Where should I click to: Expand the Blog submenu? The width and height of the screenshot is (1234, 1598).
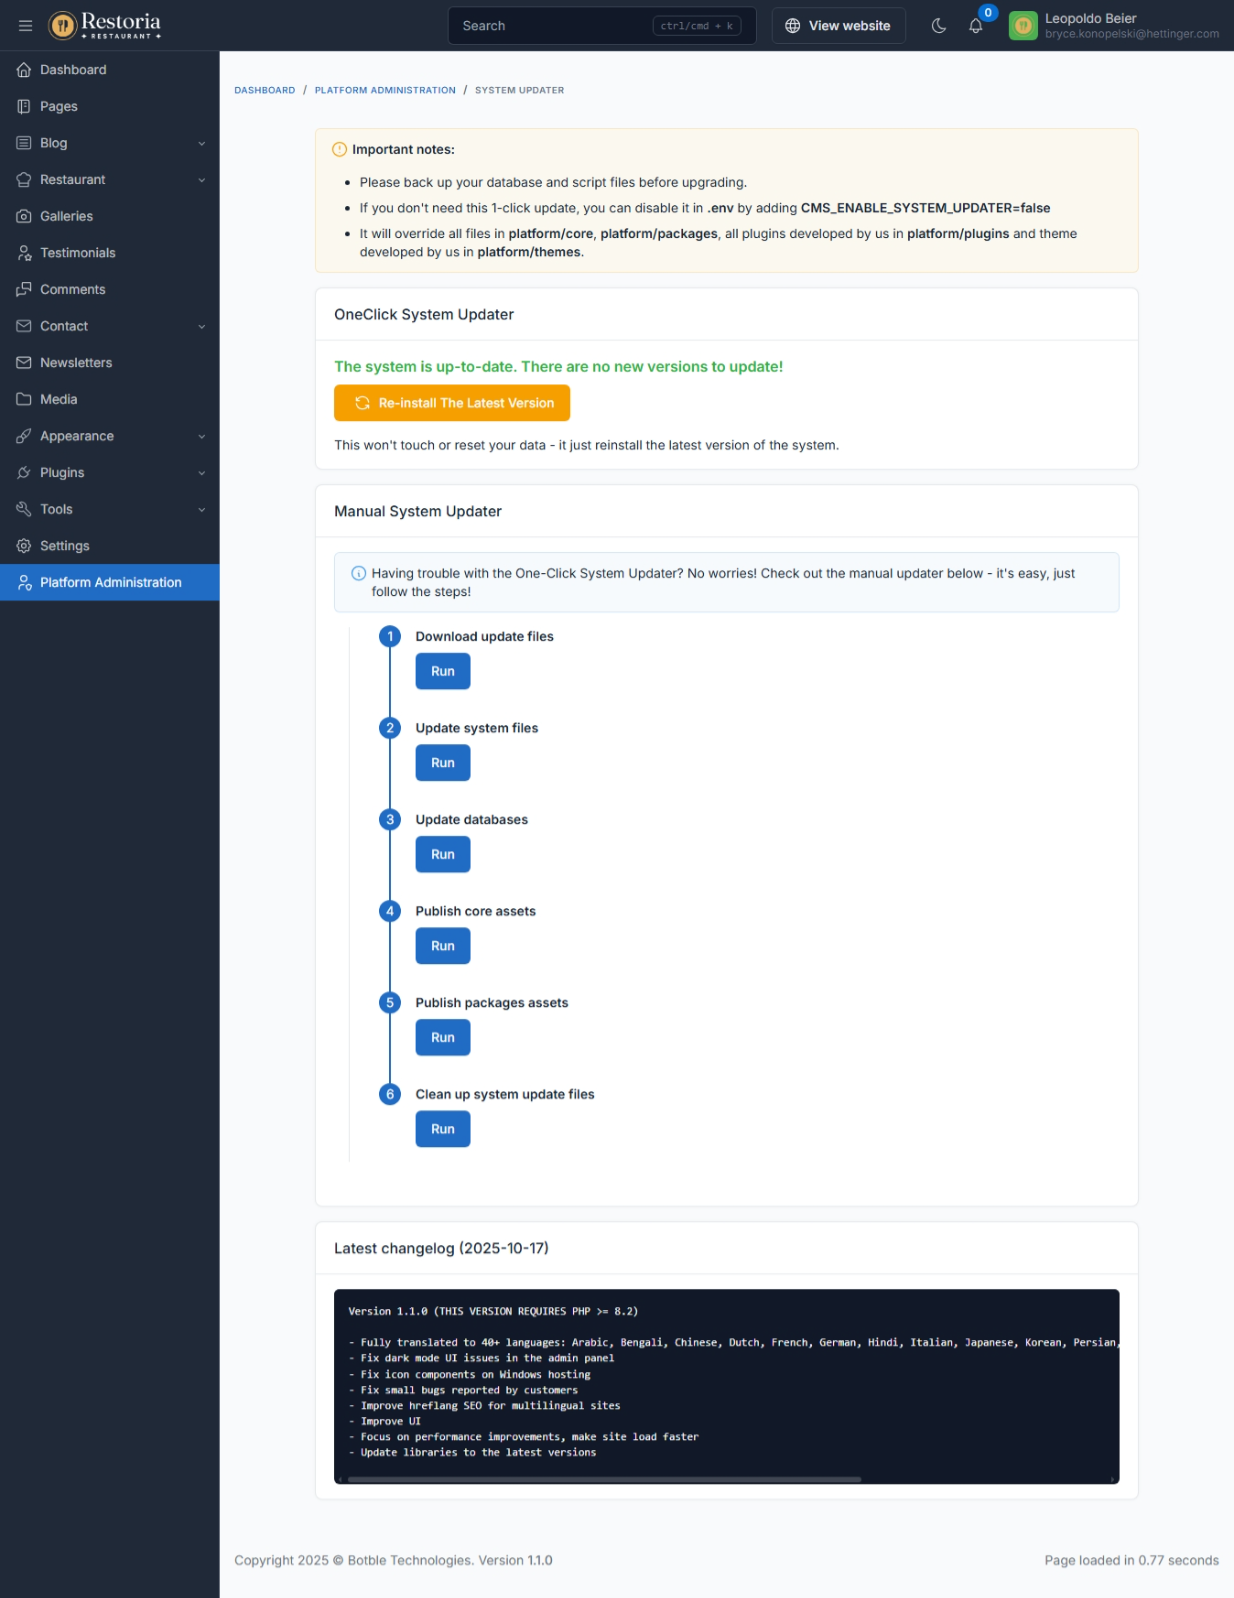109,143
